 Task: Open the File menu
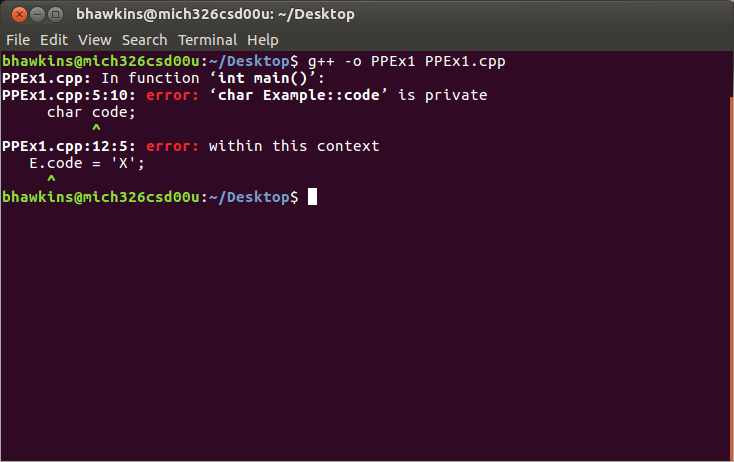18,40
